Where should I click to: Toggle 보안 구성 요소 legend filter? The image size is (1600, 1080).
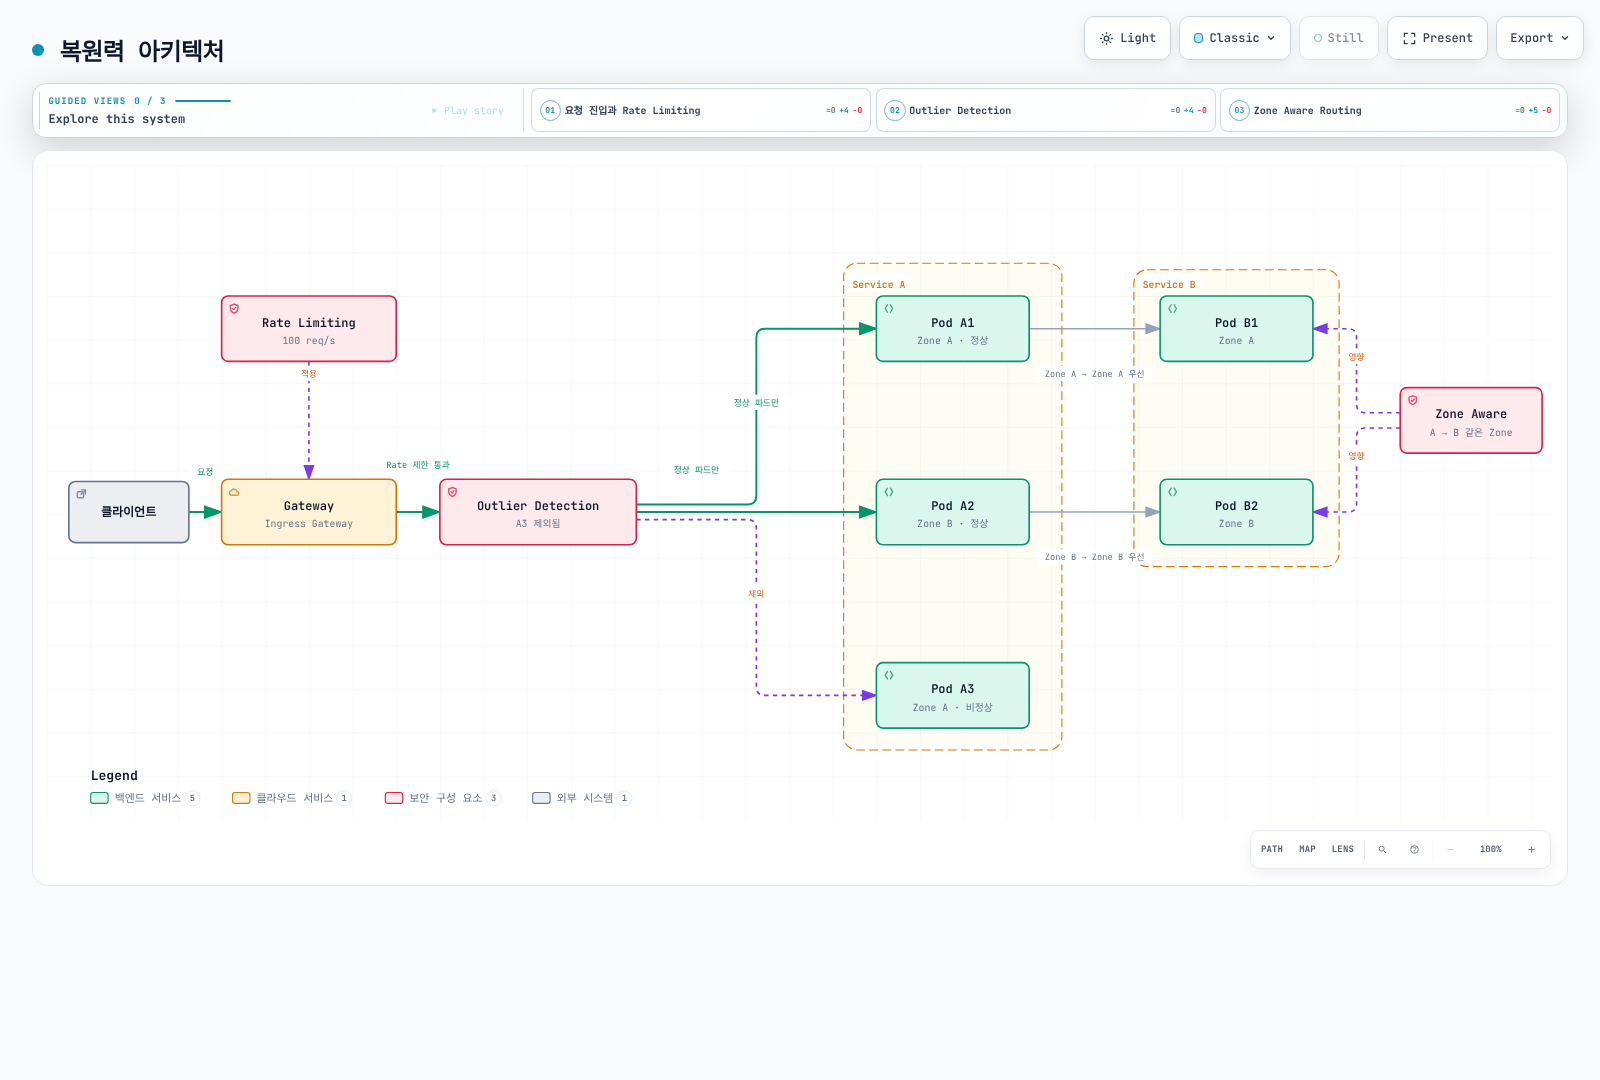coord(443,798)
